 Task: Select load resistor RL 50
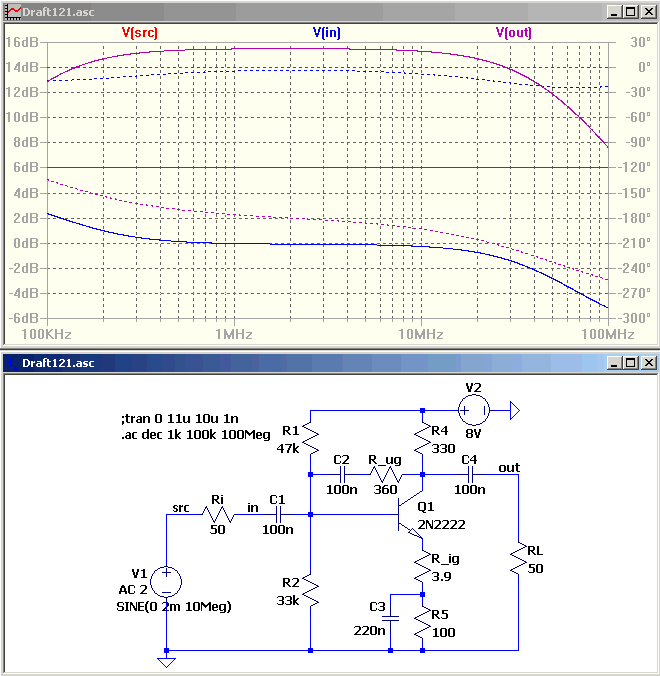click(x=518, y=558)
